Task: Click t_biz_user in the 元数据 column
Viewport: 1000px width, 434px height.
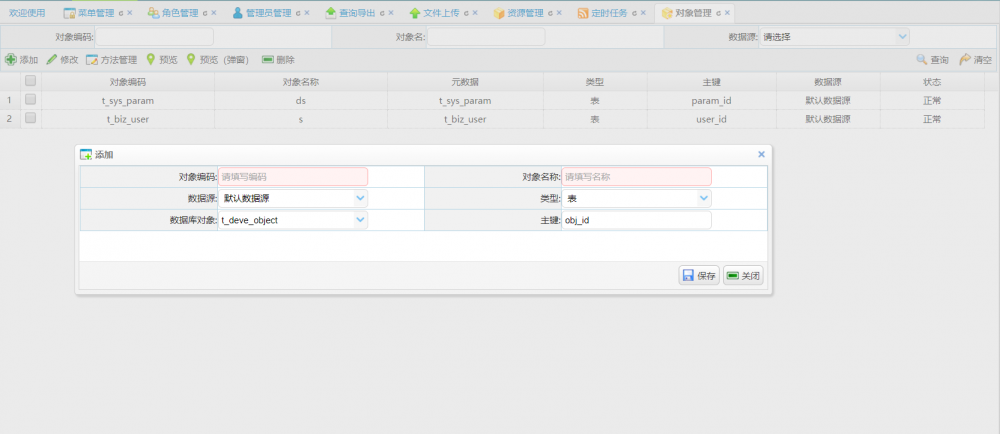Action: click(466, 119)
